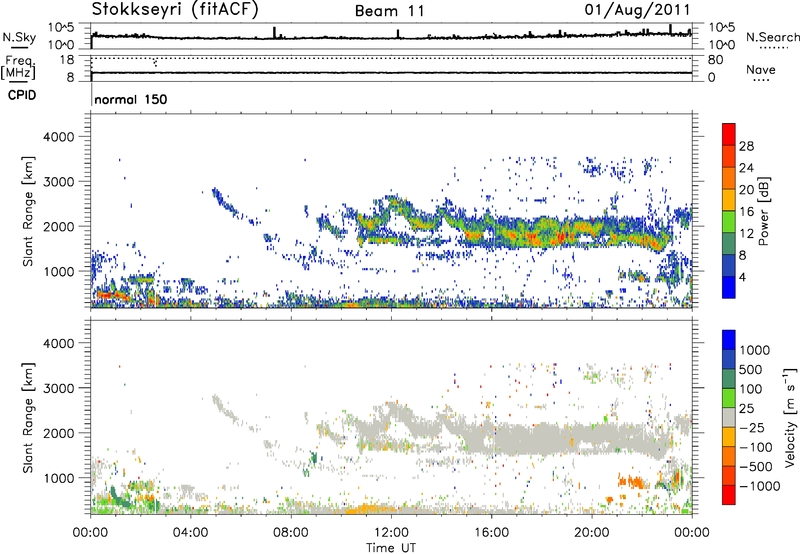
Task: Click the 20 label on power colorbar
Action: 746,190
